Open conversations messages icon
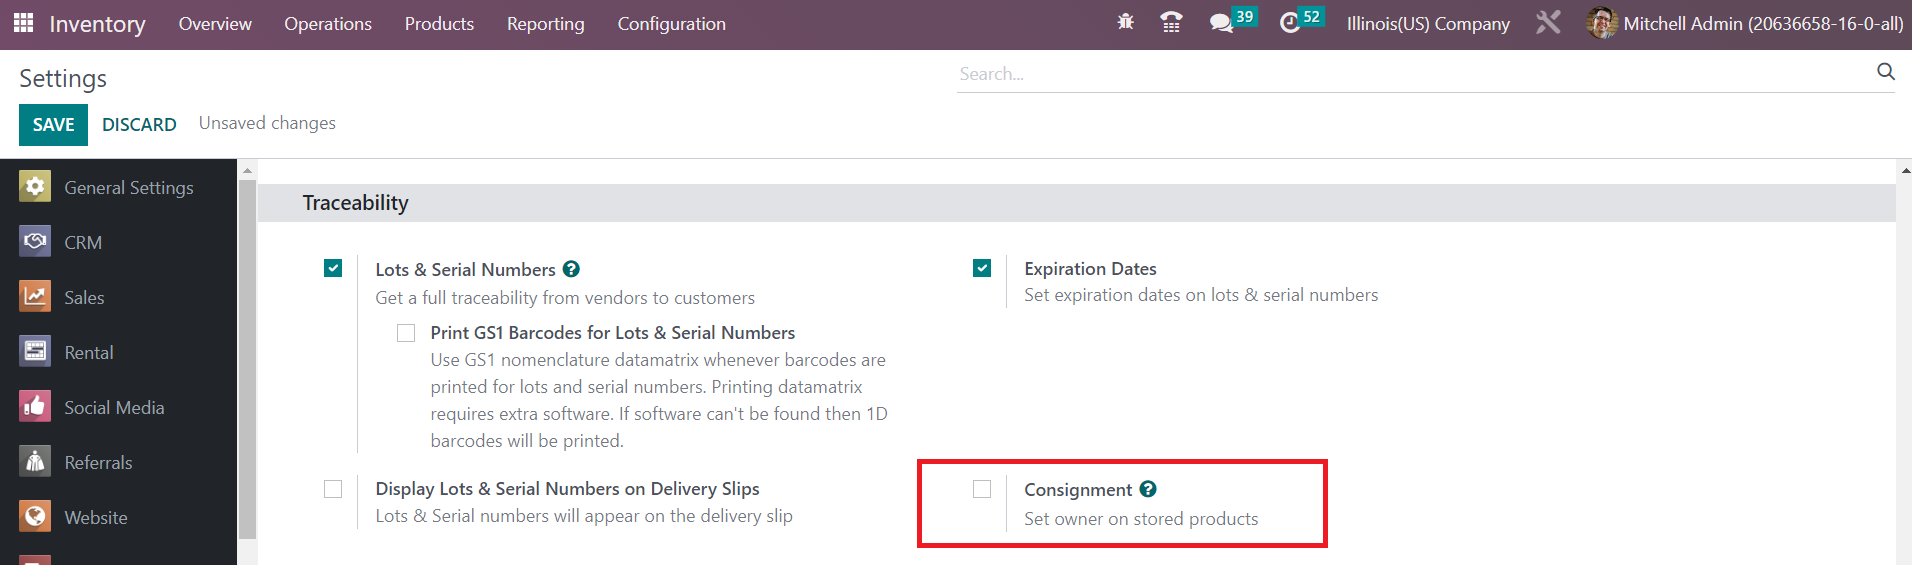This screenshot has height=565, width=1912. pyautogui.click(x=1221, y=22)
